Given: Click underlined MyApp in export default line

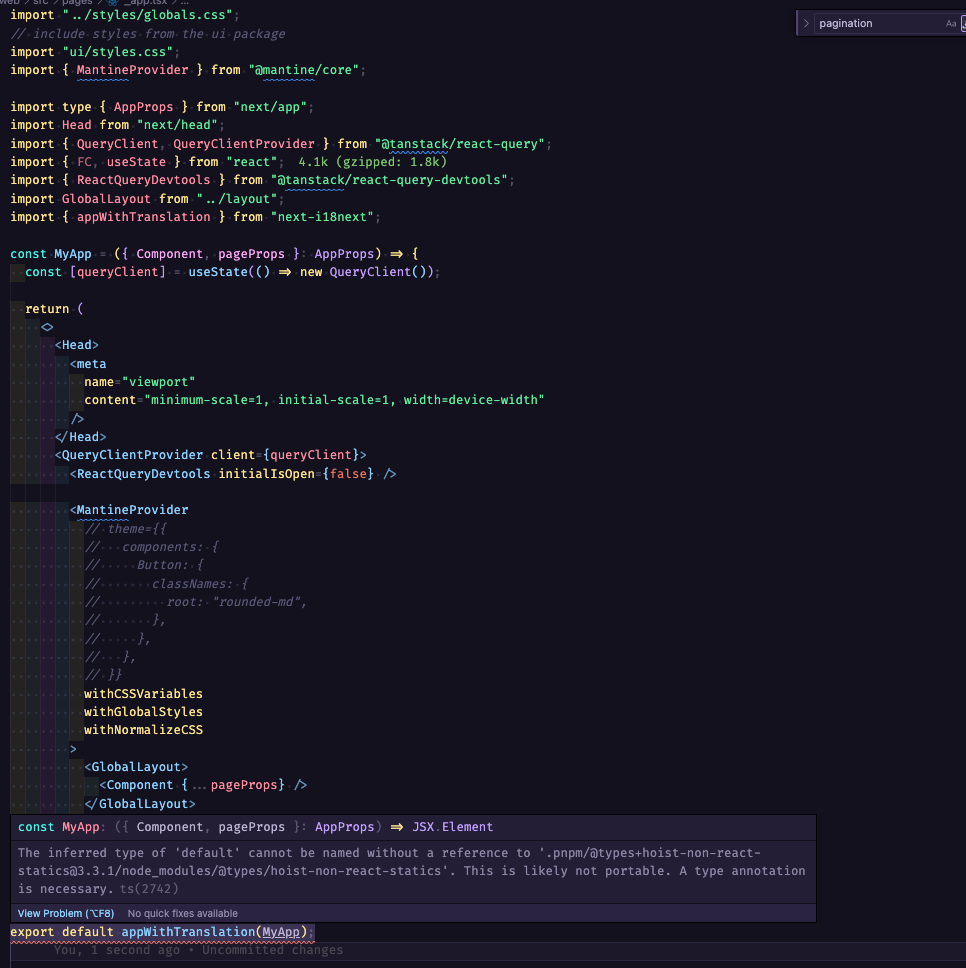Looking at the screenshot, I should pyautogui.click(x=281, y=932).
